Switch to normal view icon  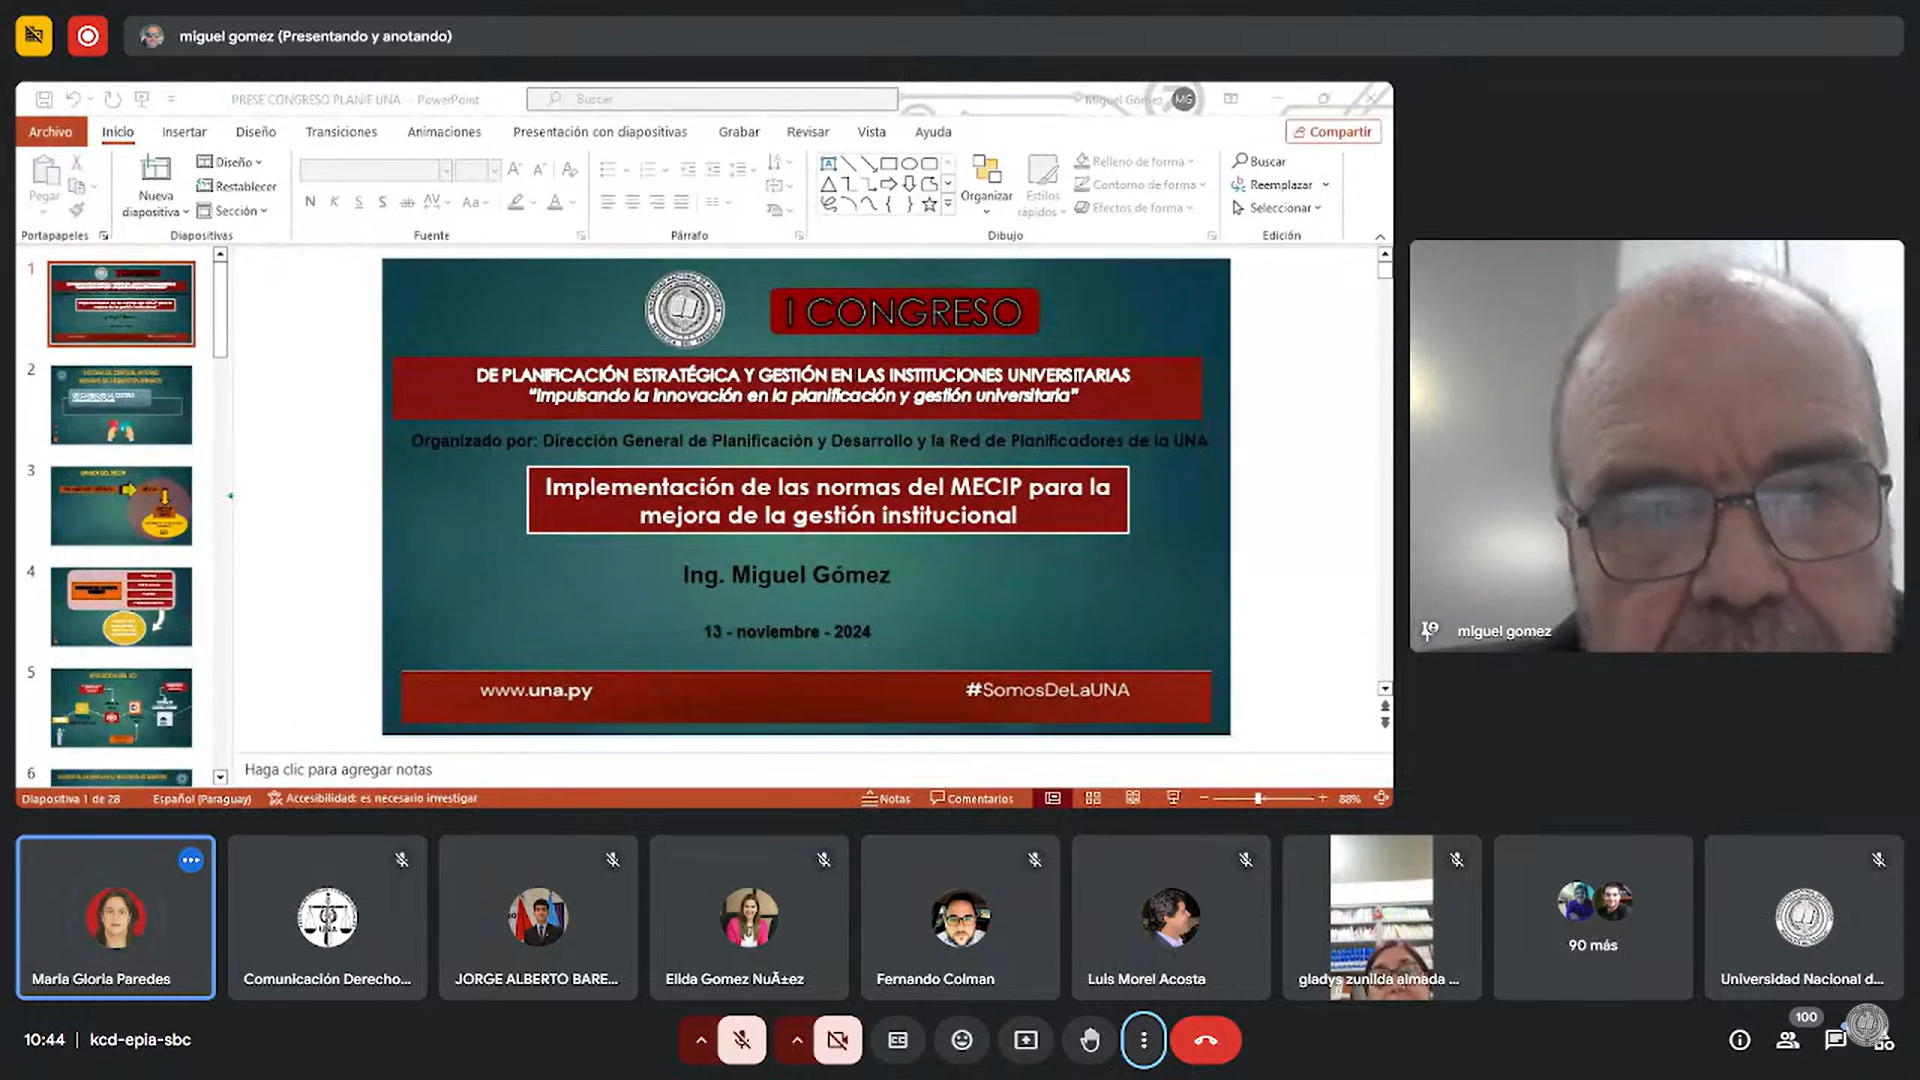pyautogui.click(x=1053, y=798)
